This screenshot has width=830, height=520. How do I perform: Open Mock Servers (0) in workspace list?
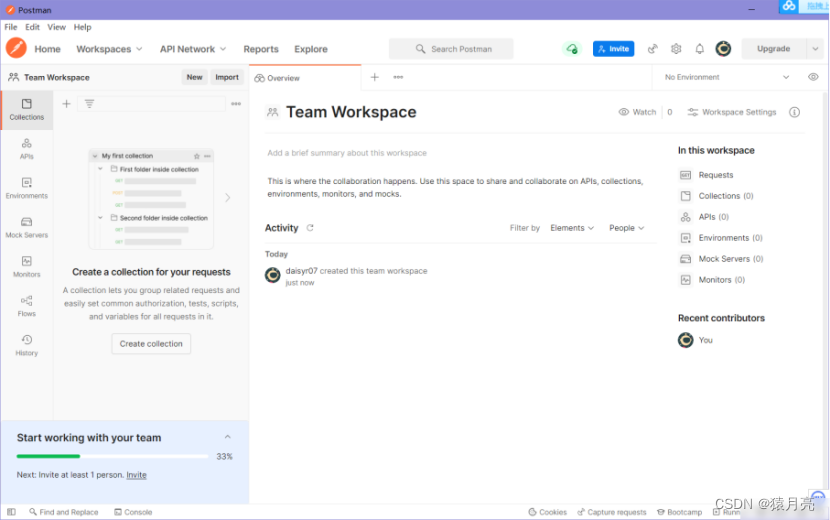721,259
